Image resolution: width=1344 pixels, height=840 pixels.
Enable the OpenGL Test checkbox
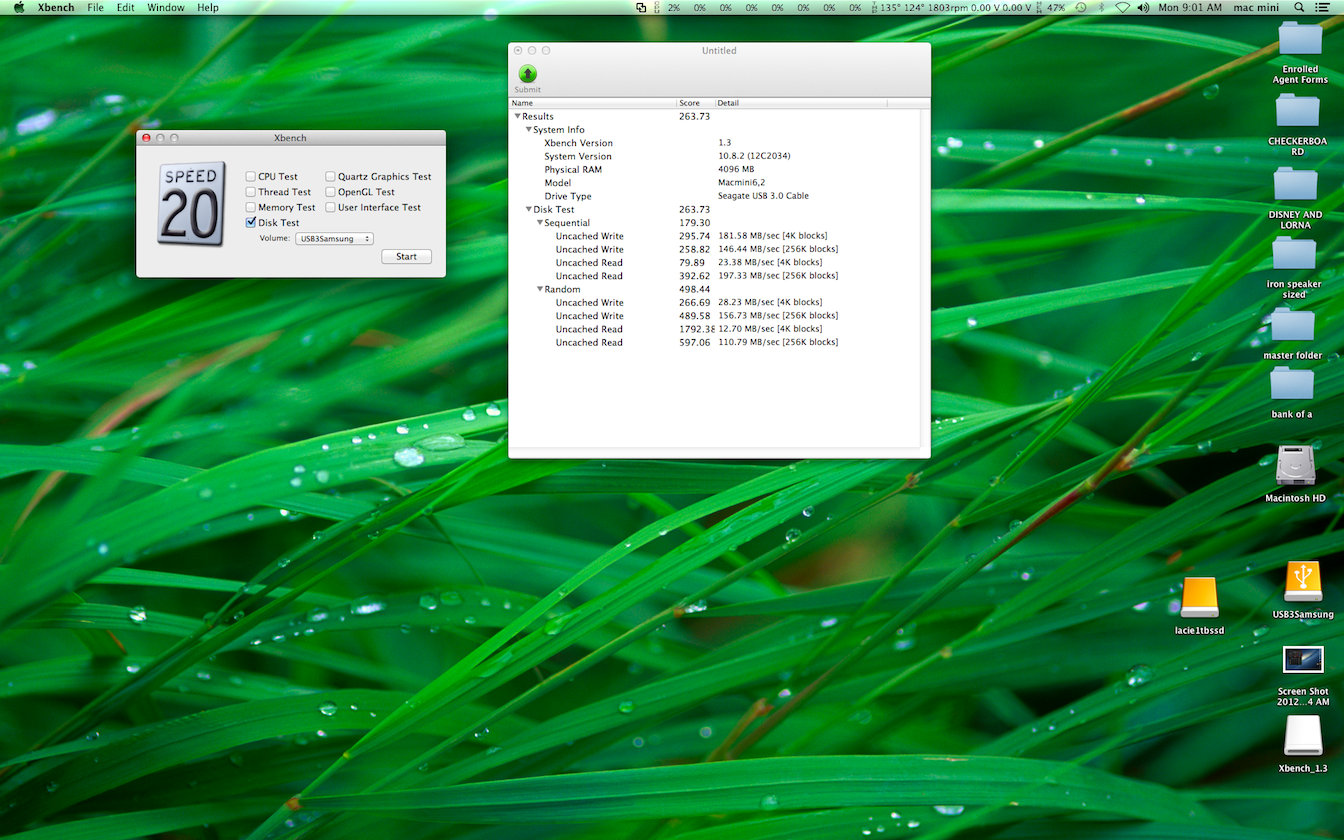[x=331, y=192]
